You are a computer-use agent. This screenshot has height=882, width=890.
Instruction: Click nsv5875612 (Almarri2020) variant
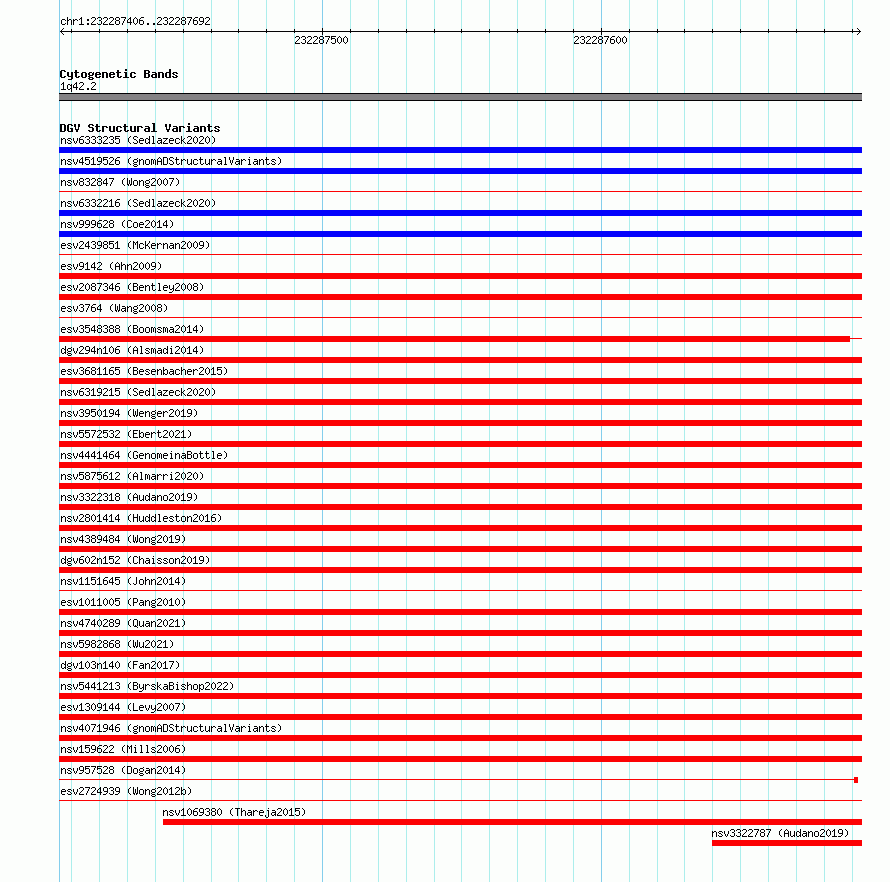click(x=132, y=476)
